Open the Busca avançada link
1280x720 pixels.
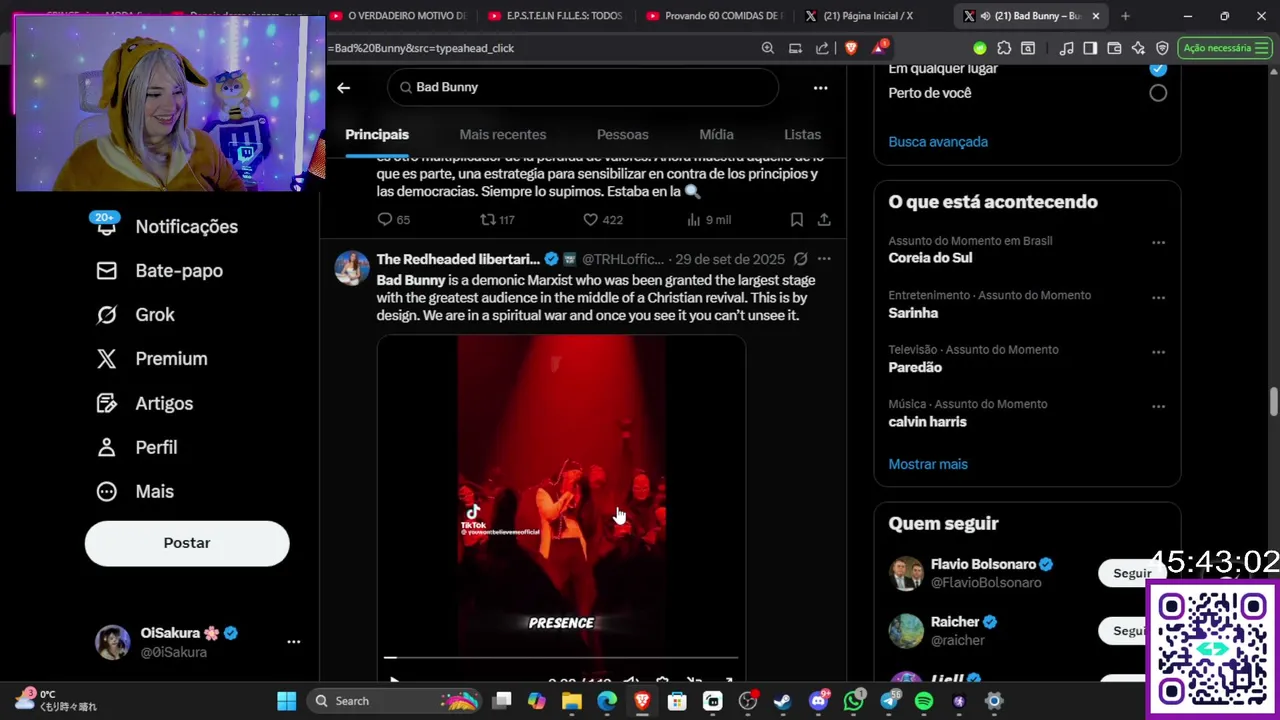(x=937, y=142)
